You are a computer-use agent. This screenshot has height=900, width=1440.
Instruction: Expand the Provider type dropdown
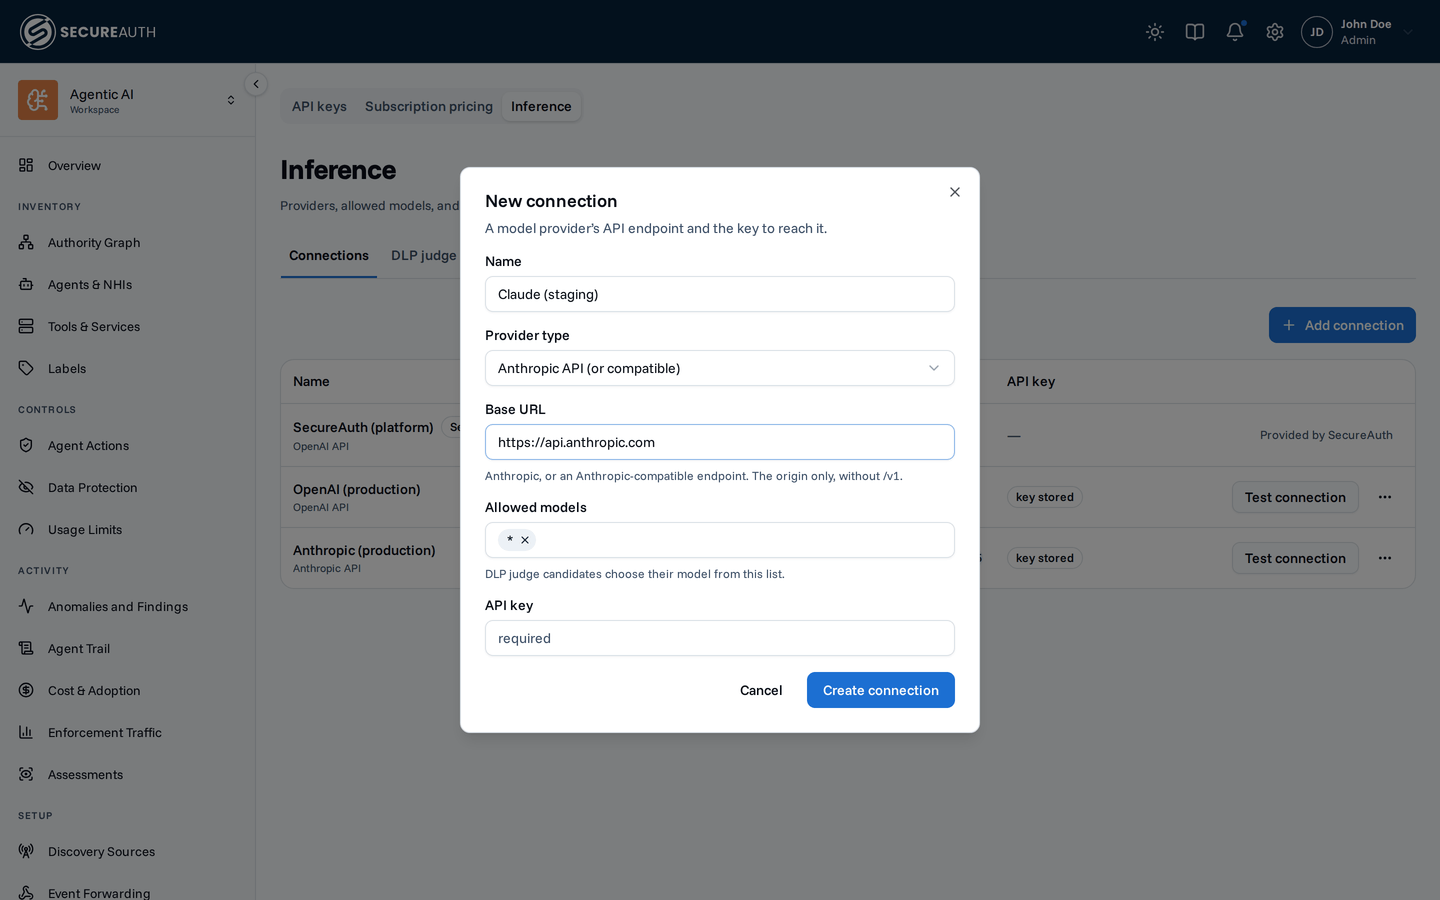click(x=720, y=368)
